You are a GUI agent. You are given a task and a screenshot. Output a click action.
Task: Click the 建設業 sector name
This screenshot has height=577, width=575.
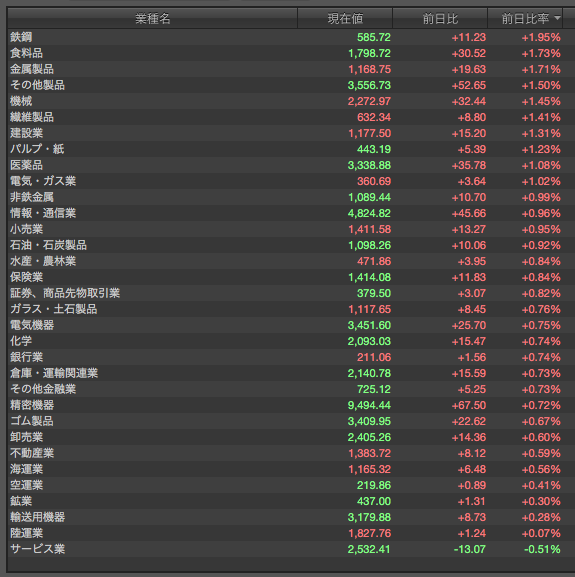pyautogui.click(x=26, y=133)
